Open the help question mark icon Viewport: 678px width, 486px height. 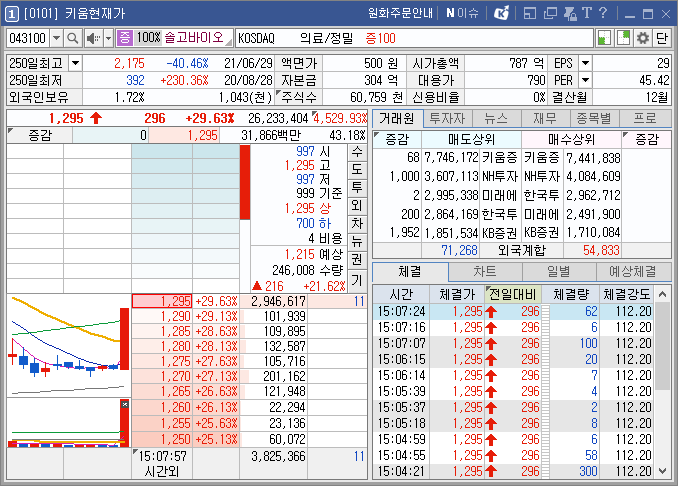pyautogui.click(x=603, y=13)
